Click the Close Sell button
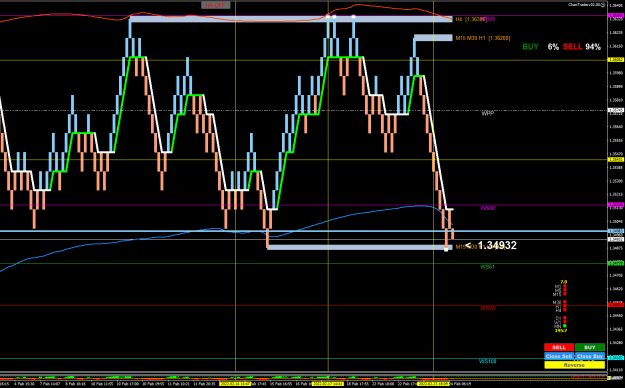This screenshot has height=388, width=625. [x=559, y=356]
